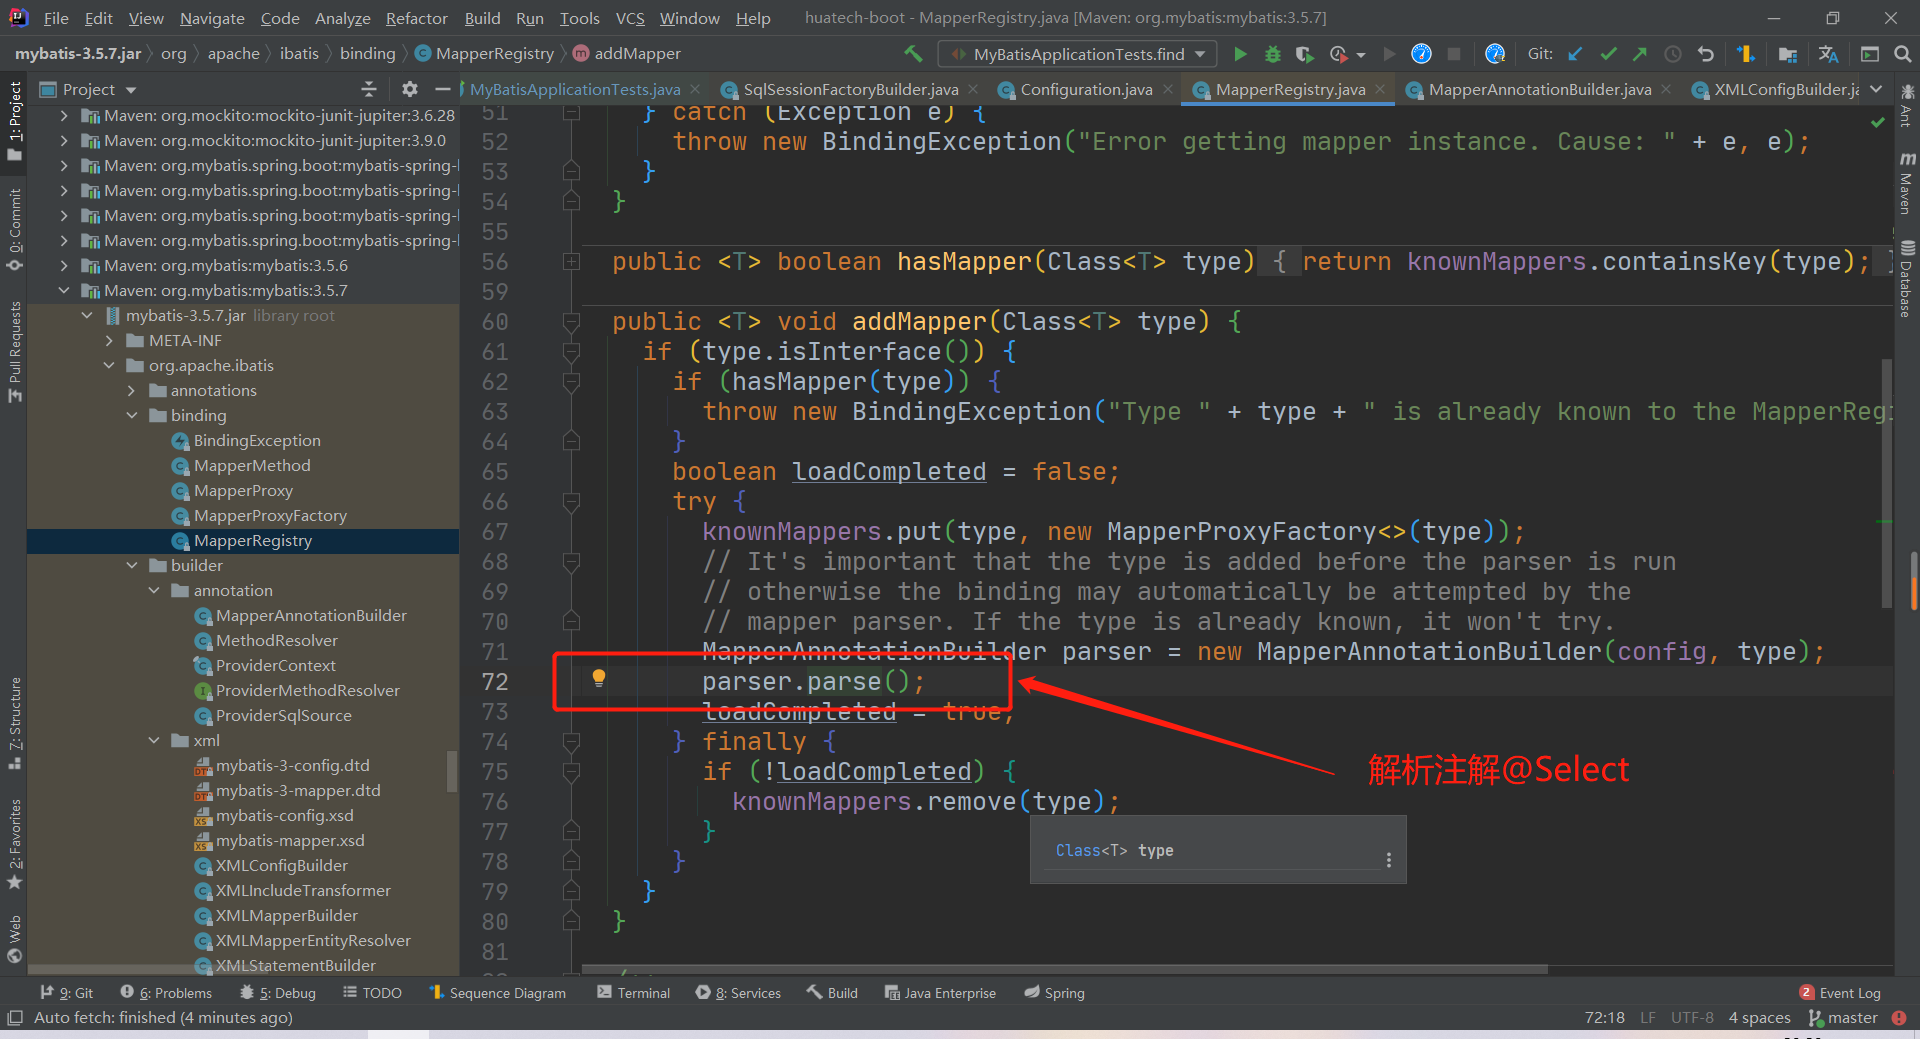This screenshot has height=1039, width=1920.
Task: Click the red error indicator in status bar
Action: pyautogui.click(x=1899, y=1018)
